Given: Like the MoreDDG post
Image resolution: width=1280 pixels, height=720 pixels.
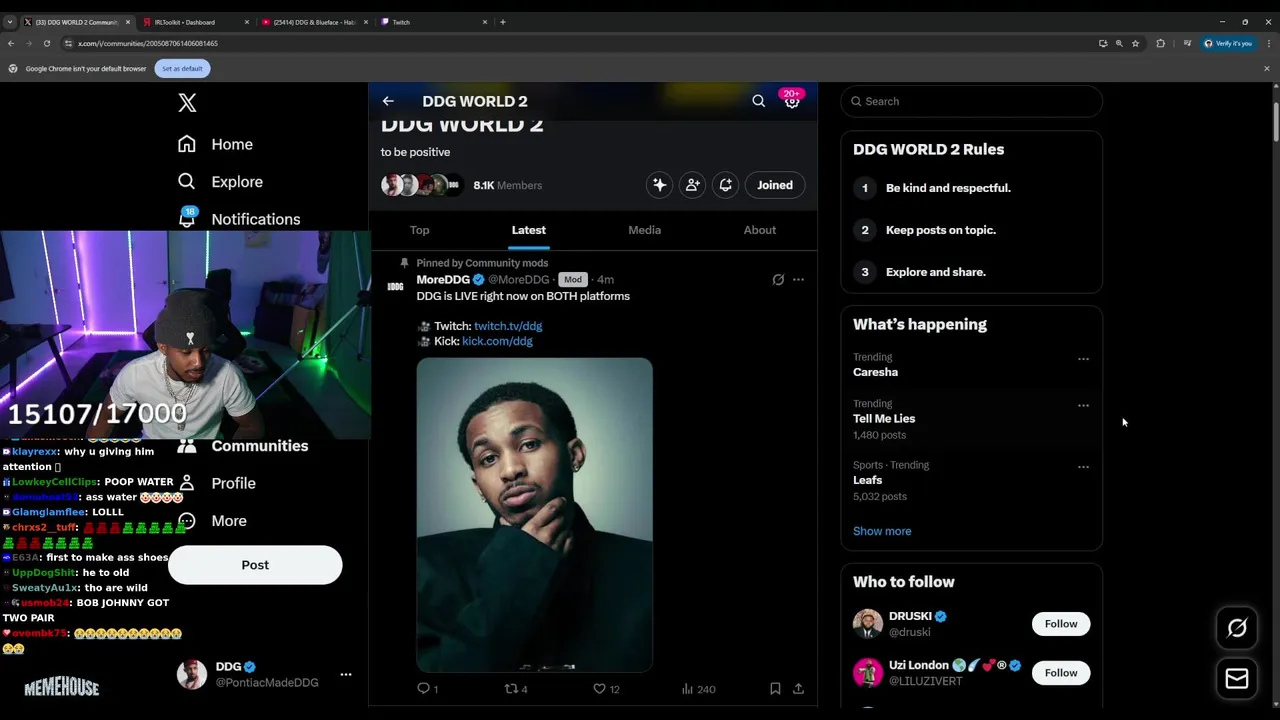Looking at the screenshot, I should tap(606, 689).
